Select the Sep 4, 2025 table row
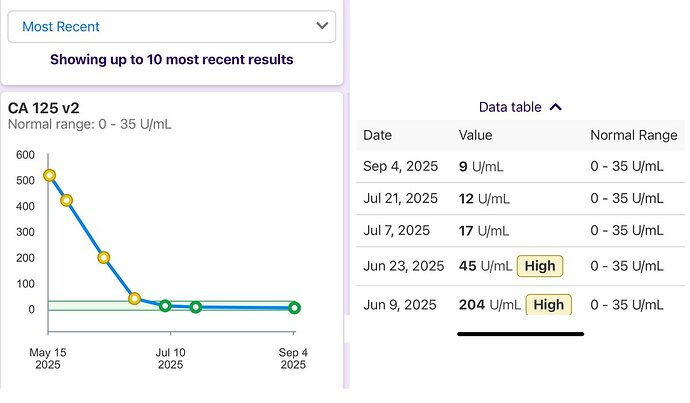The image size is (690, 403). [x=520, y=166]
